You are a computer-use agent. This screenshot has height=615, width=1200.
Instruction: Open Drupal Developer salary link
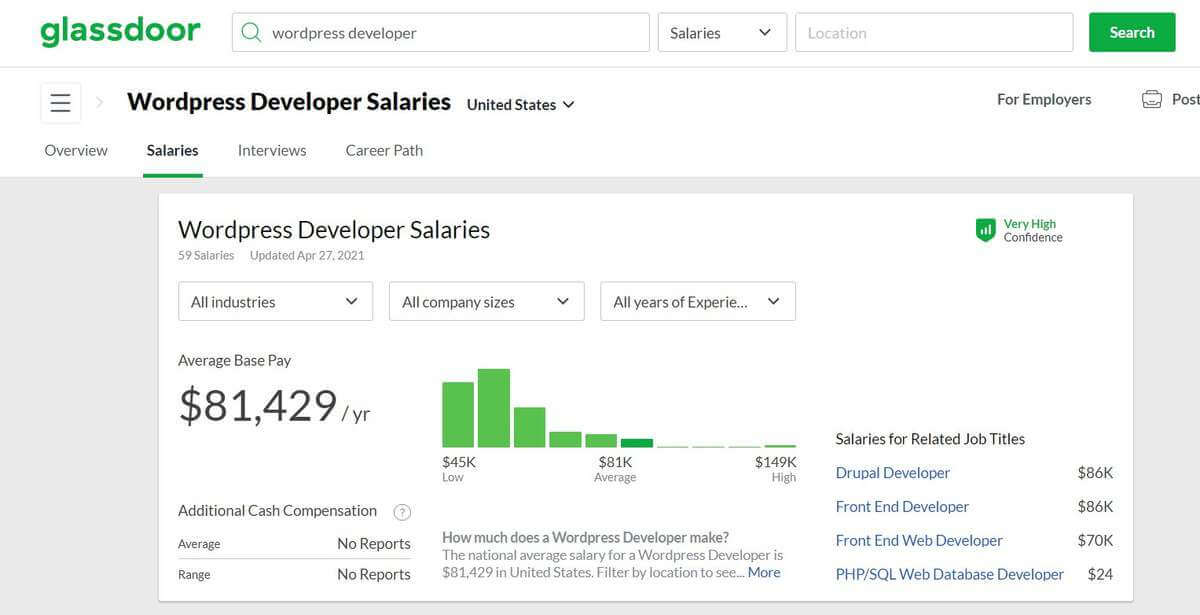coord(893,472)
